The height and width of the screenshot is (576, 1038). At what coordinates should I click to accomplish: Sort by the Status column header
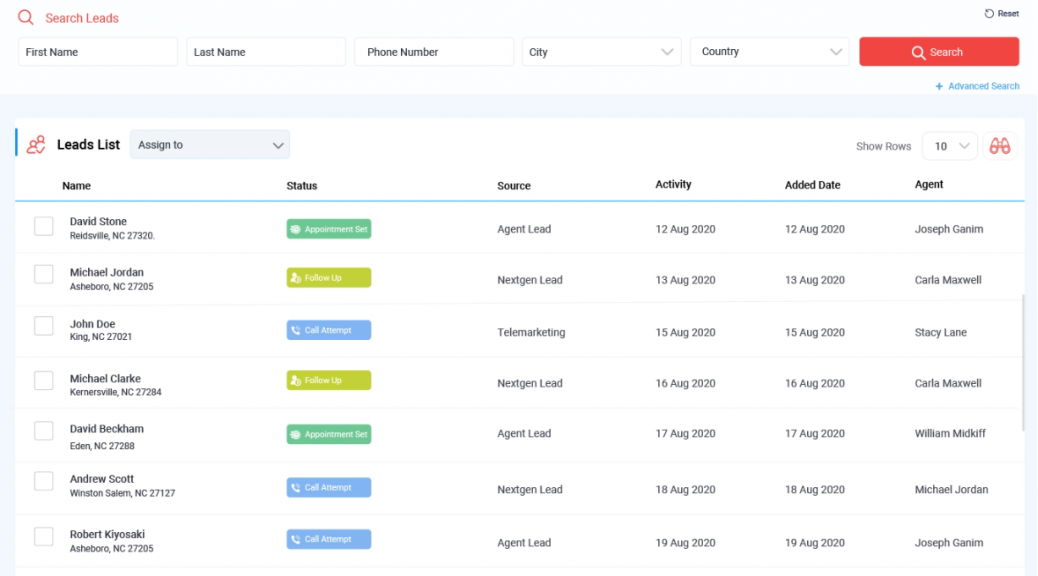click(302, 186)
